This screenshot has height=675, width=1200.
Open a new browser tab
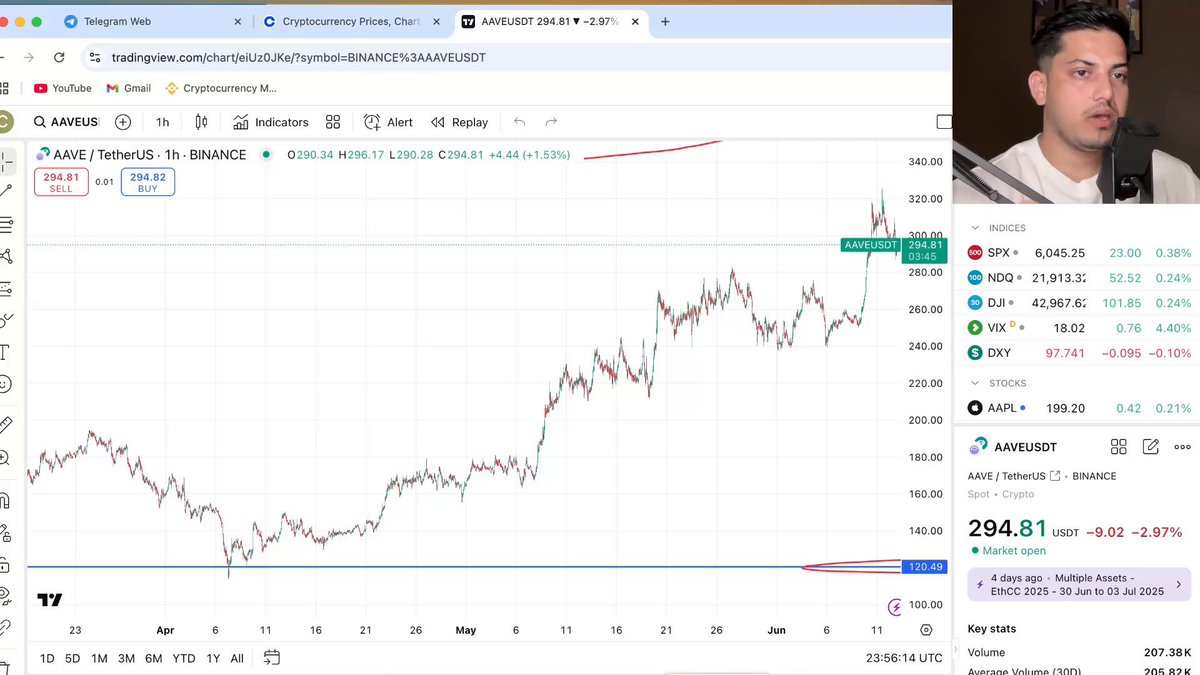(666, 21)
